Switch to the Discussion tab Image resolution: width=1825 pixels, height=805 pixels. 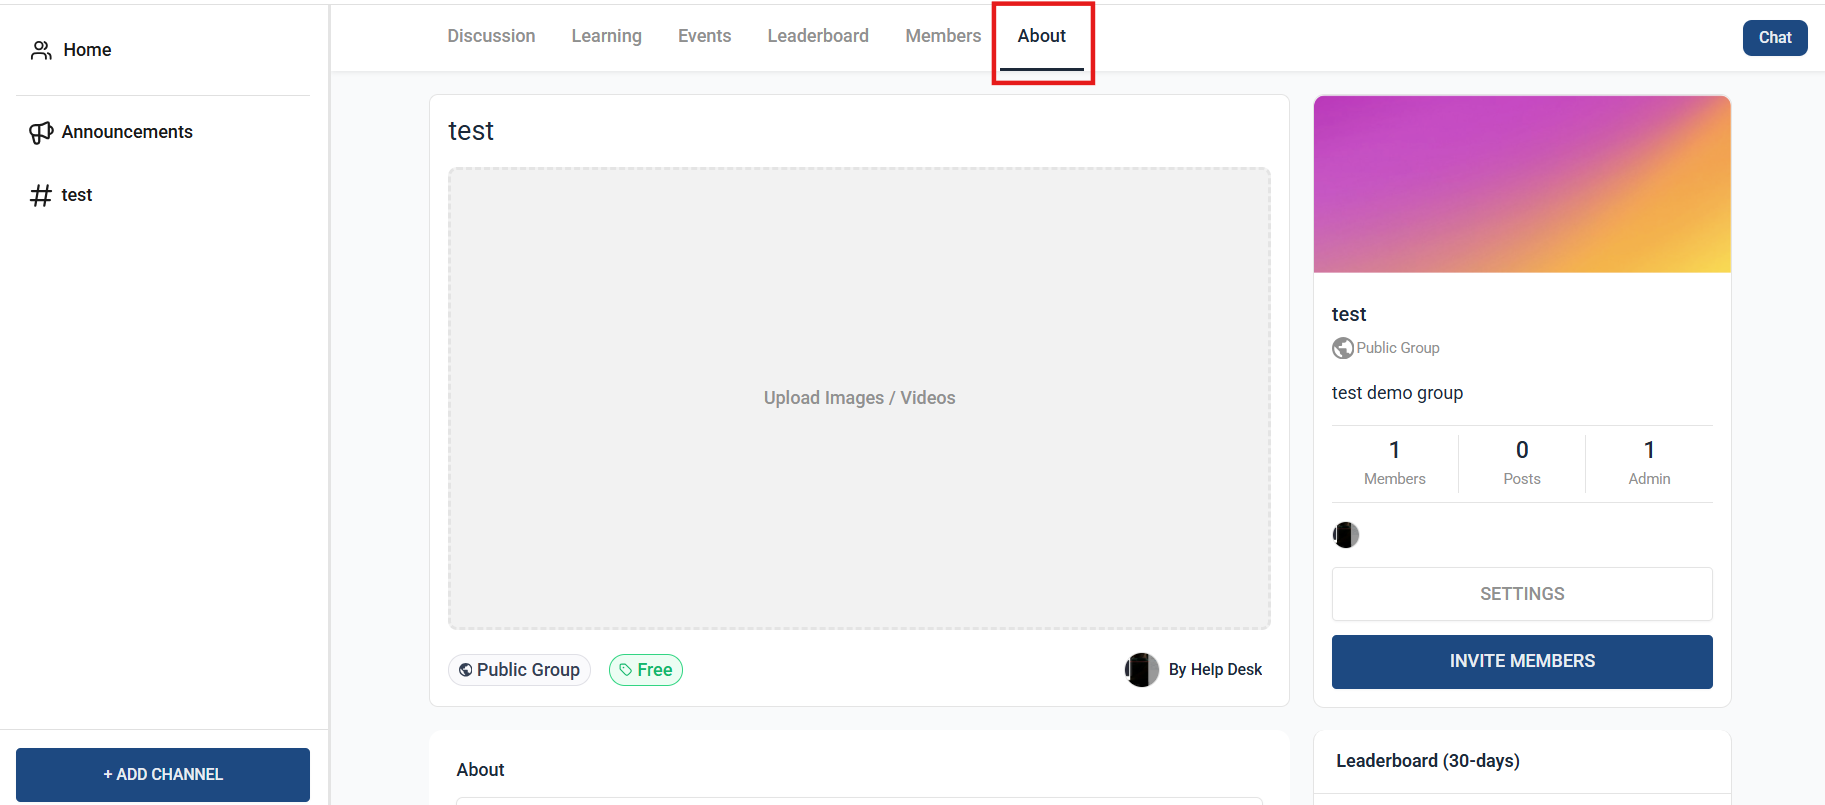(491, 36)
